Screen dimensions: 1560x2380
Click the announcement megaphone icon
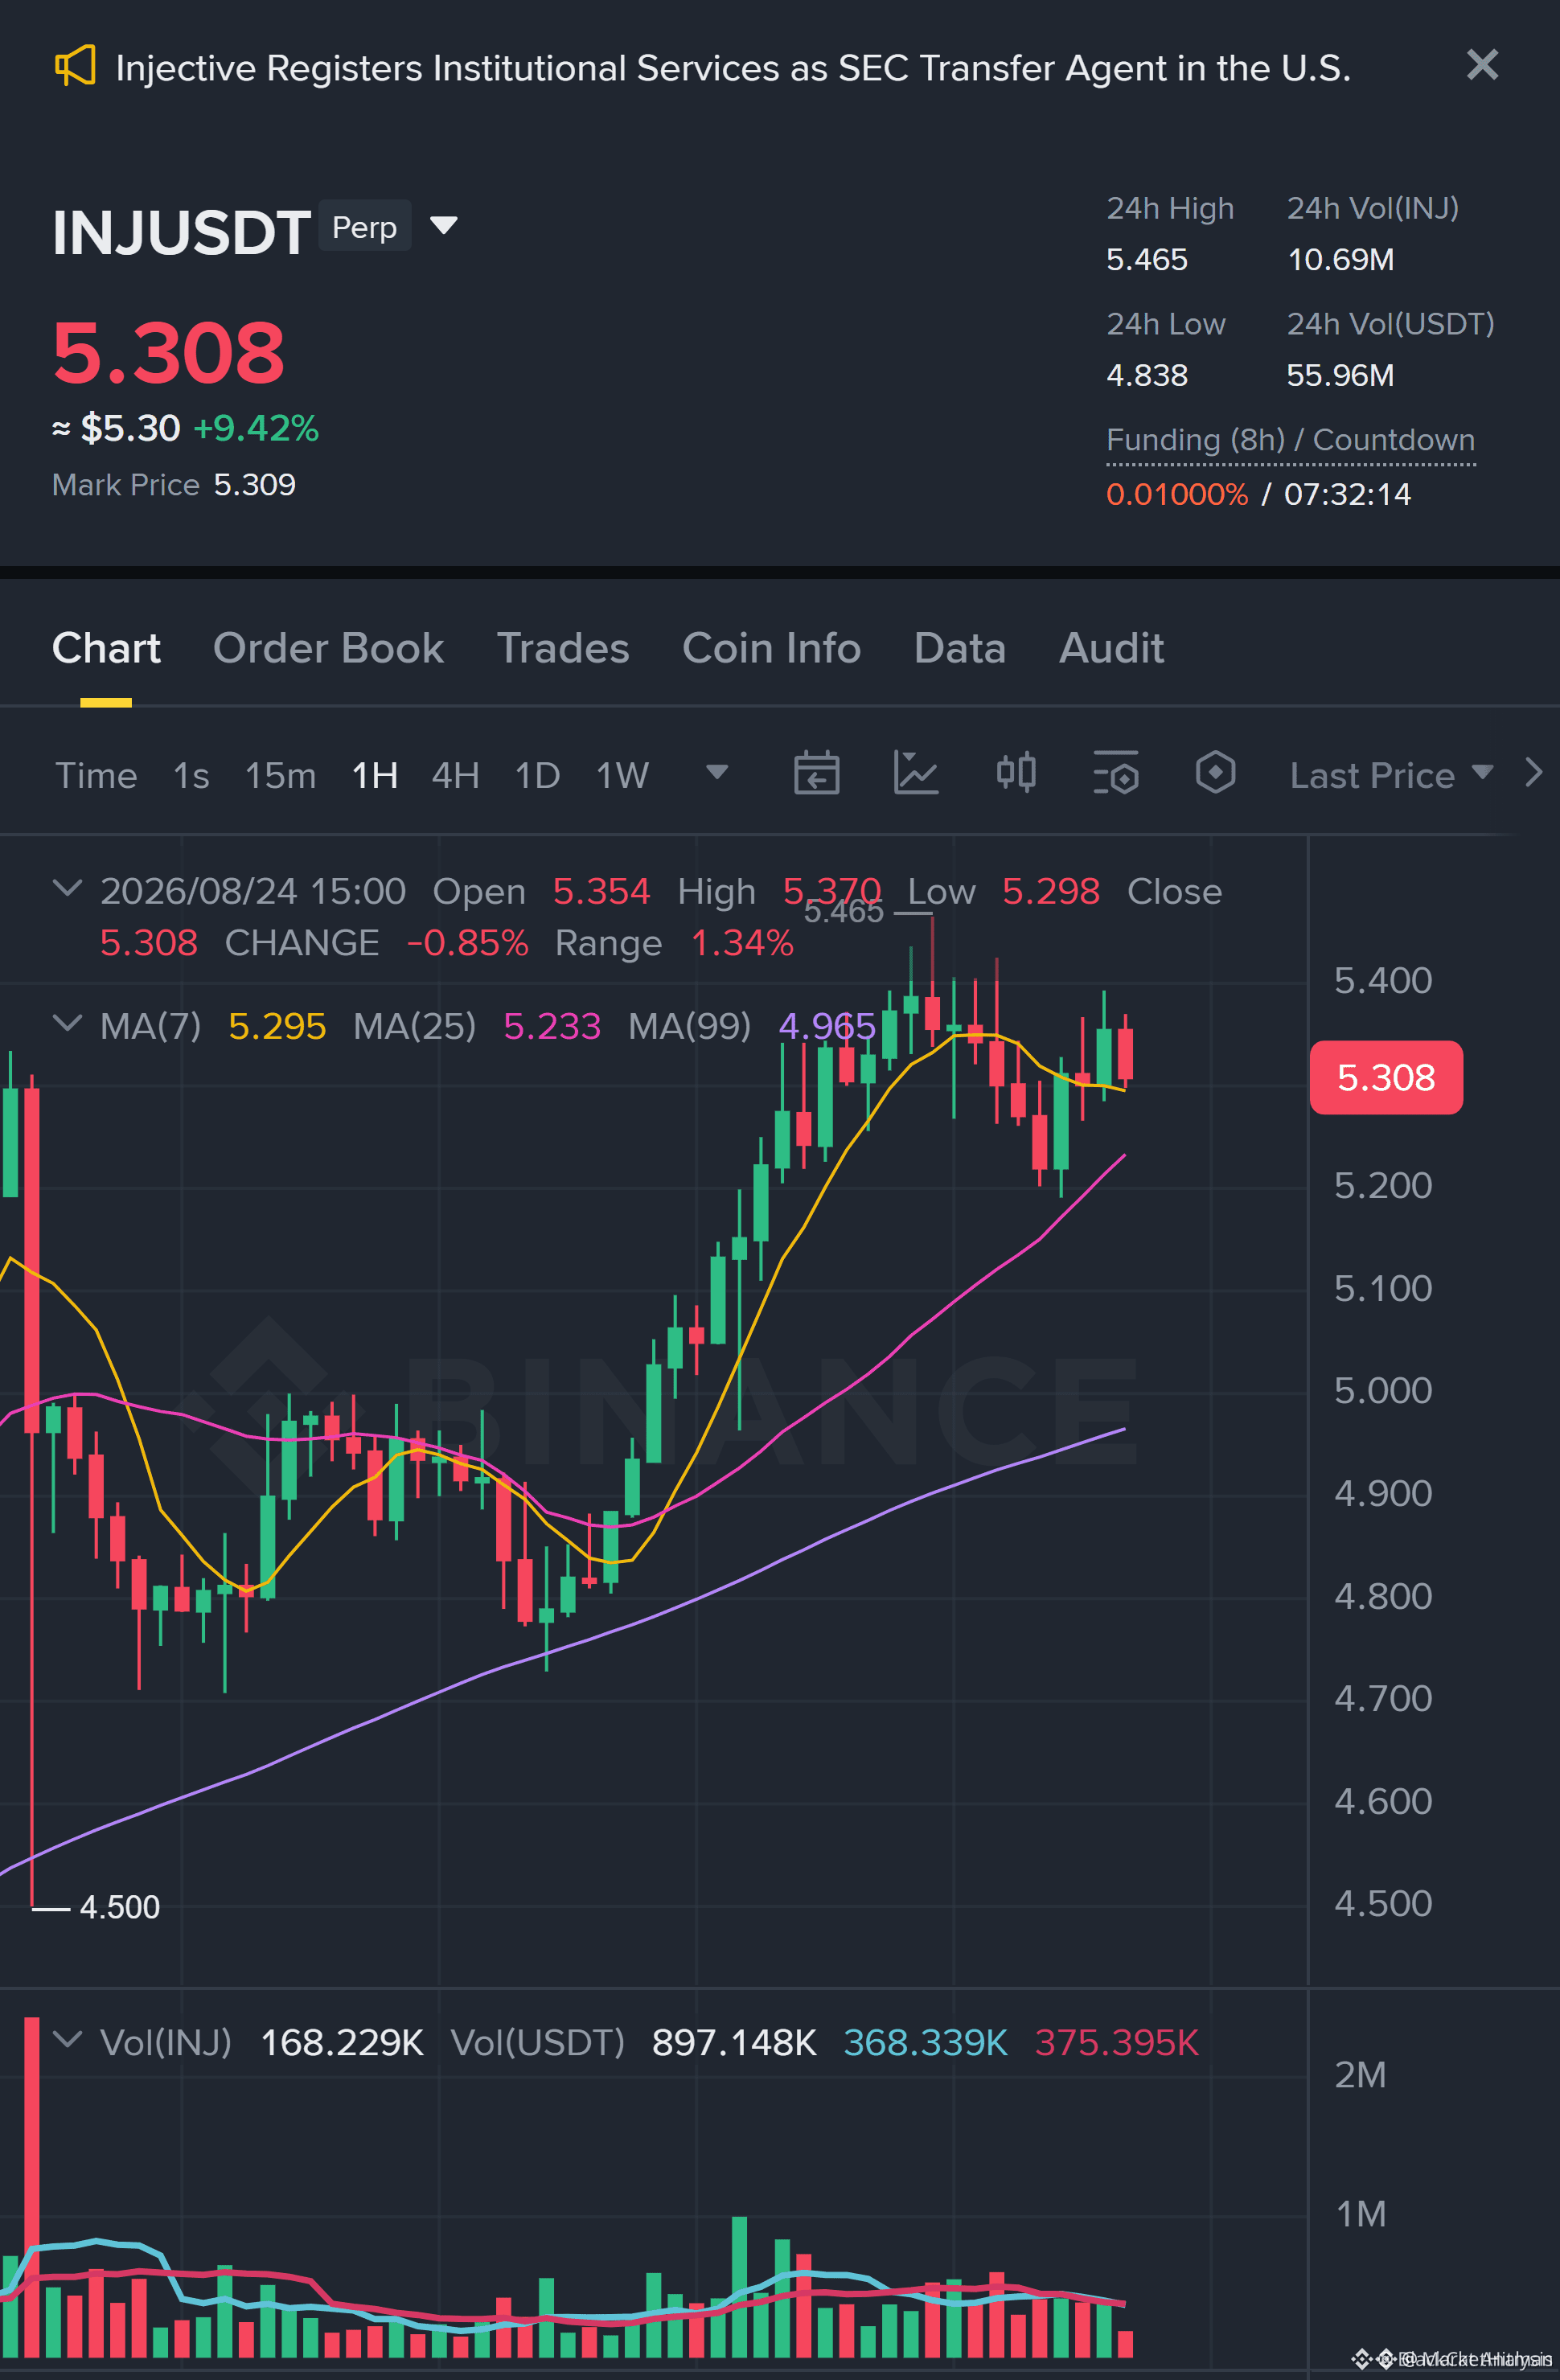75,66
